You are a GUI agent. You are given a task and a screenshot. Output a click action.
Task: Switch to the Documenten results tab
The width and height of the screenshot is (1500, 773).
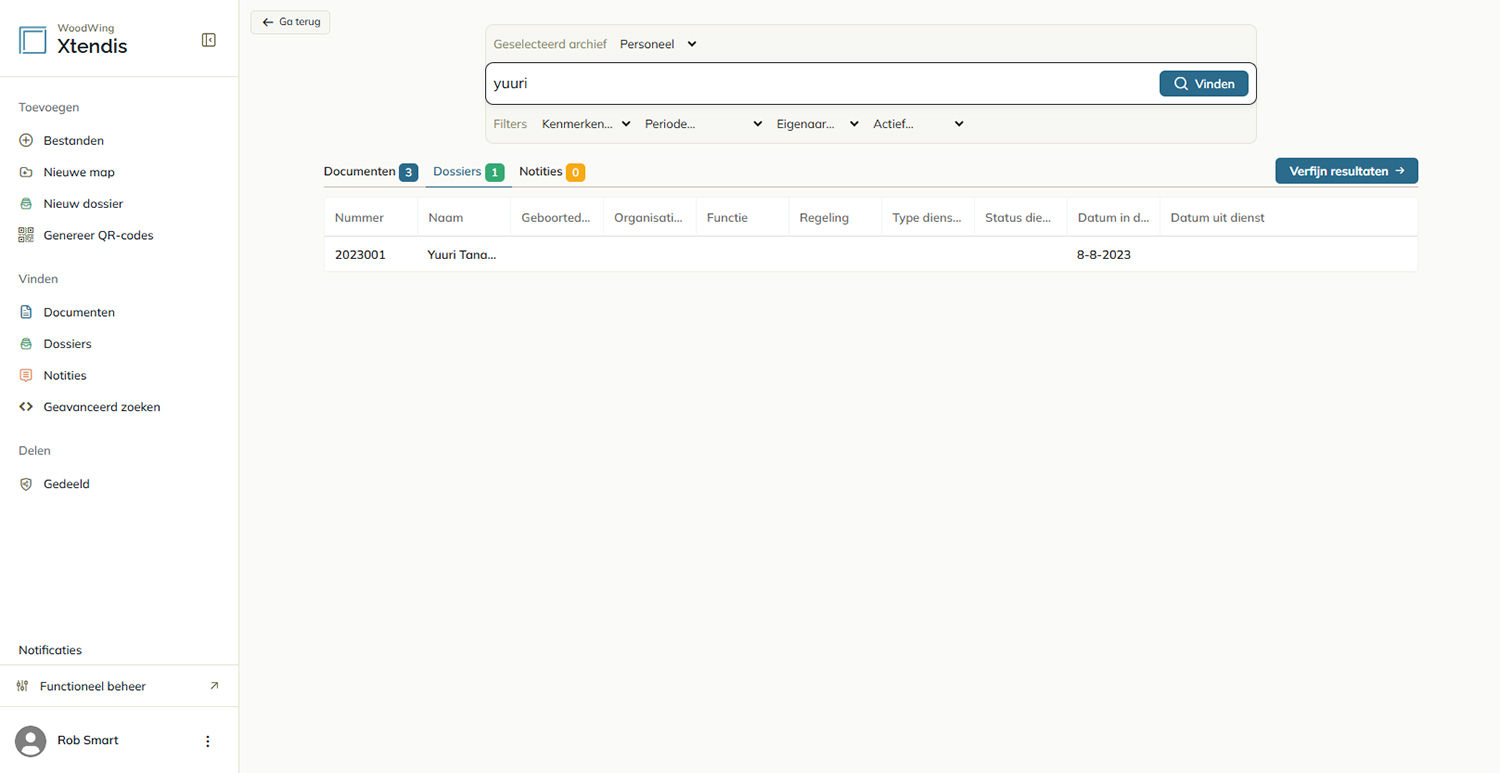370,172
